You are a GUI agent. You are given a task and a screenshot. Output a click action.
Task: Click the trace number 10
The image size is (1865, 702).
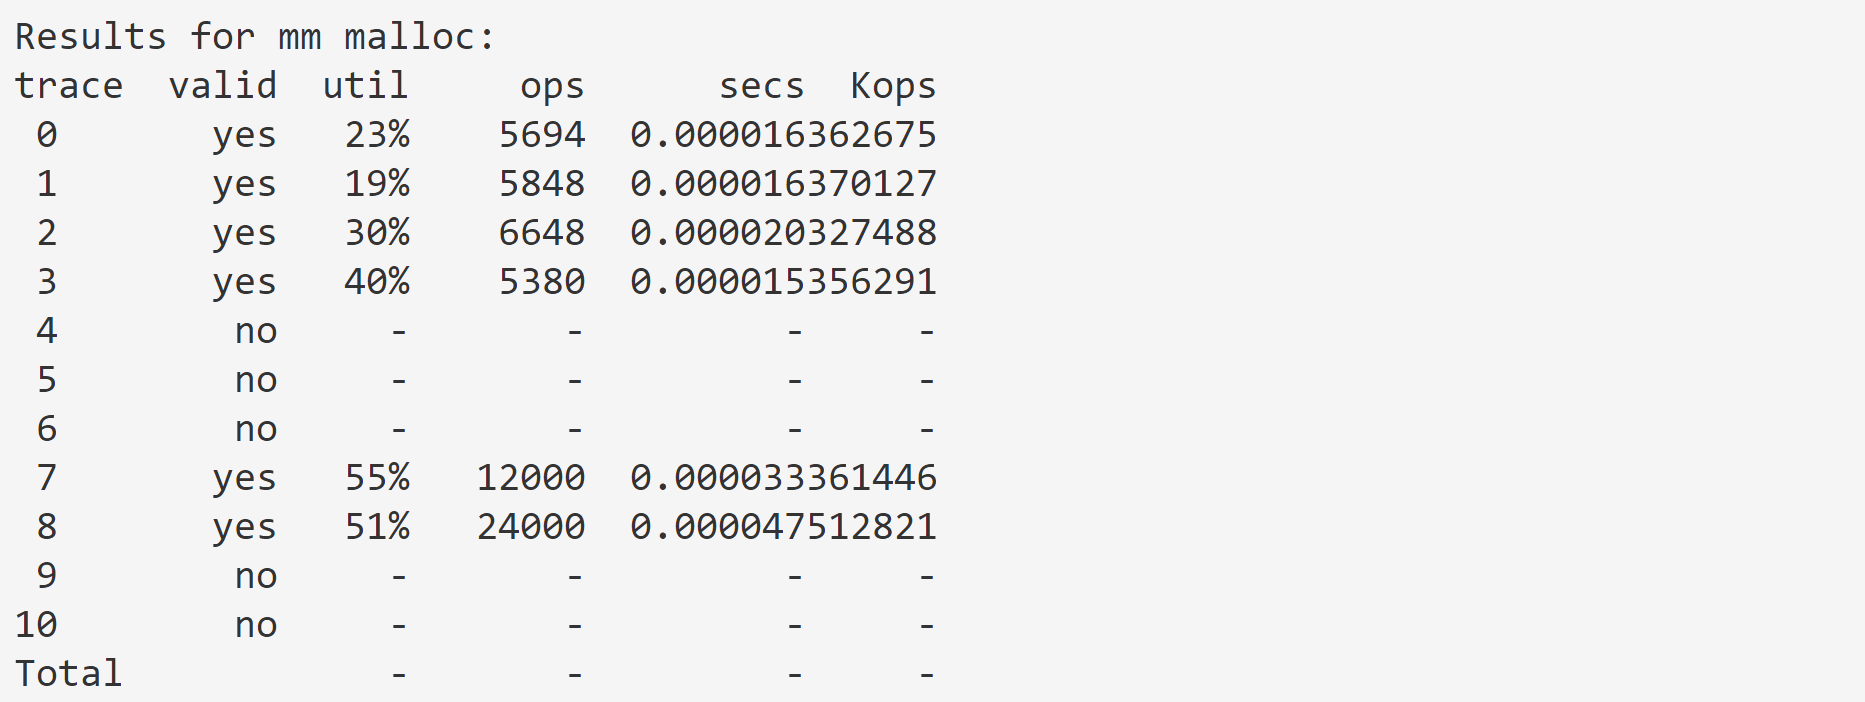click(36, 625)
